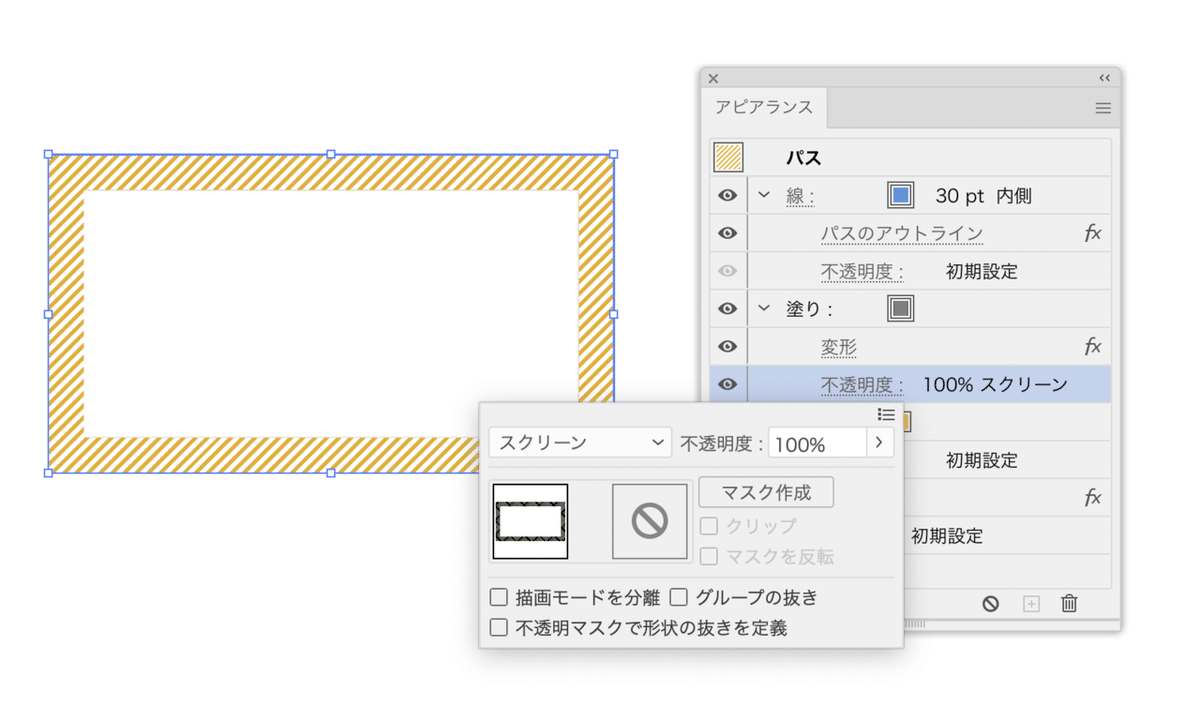Click the underlined パスのアウトライン text
The image size is (1200, 721).
pyautogui.click(x=900, y=232)
